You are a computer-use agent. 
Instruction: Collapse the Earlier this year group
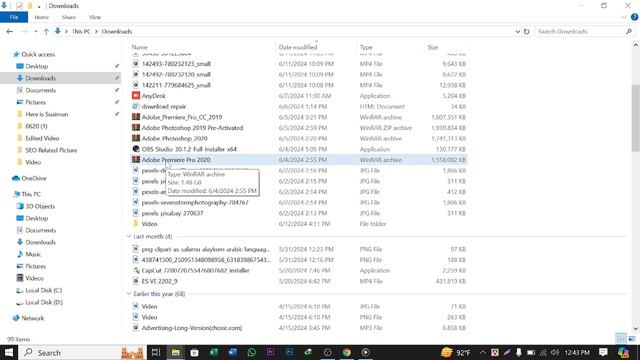point(129,294)
